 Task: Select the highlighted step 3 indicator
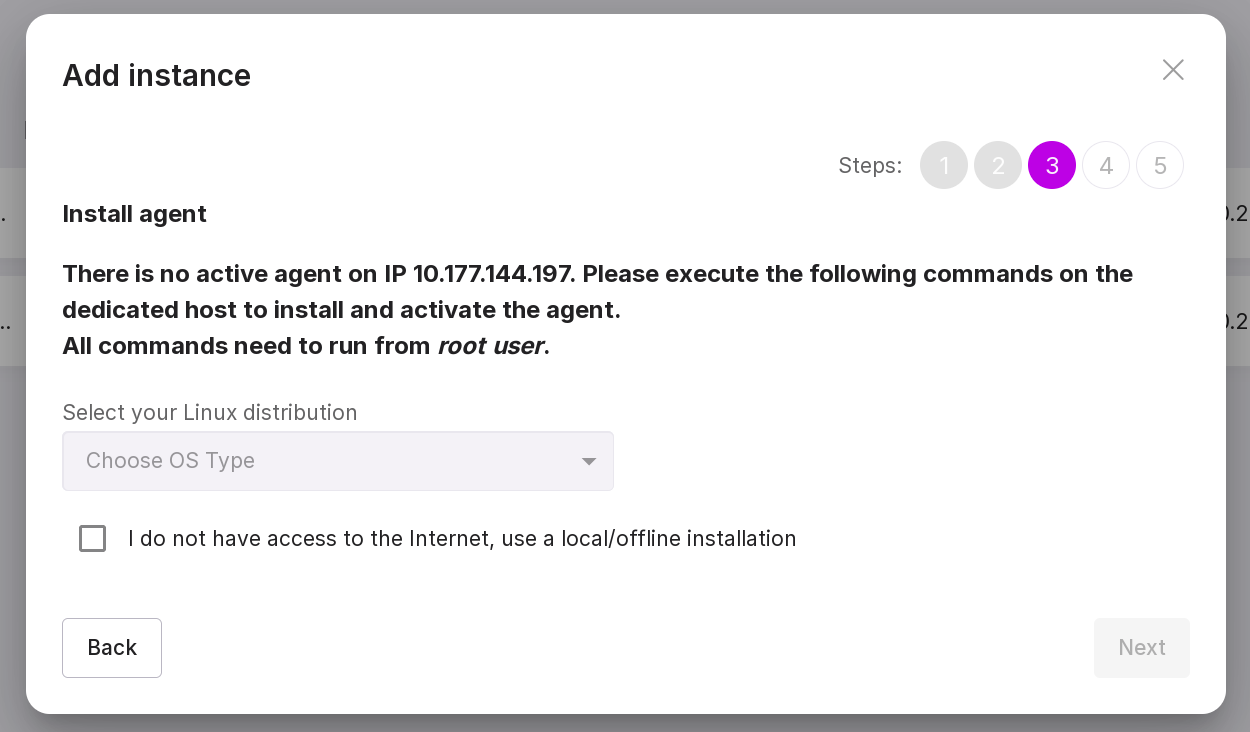tap(1052, 166)
